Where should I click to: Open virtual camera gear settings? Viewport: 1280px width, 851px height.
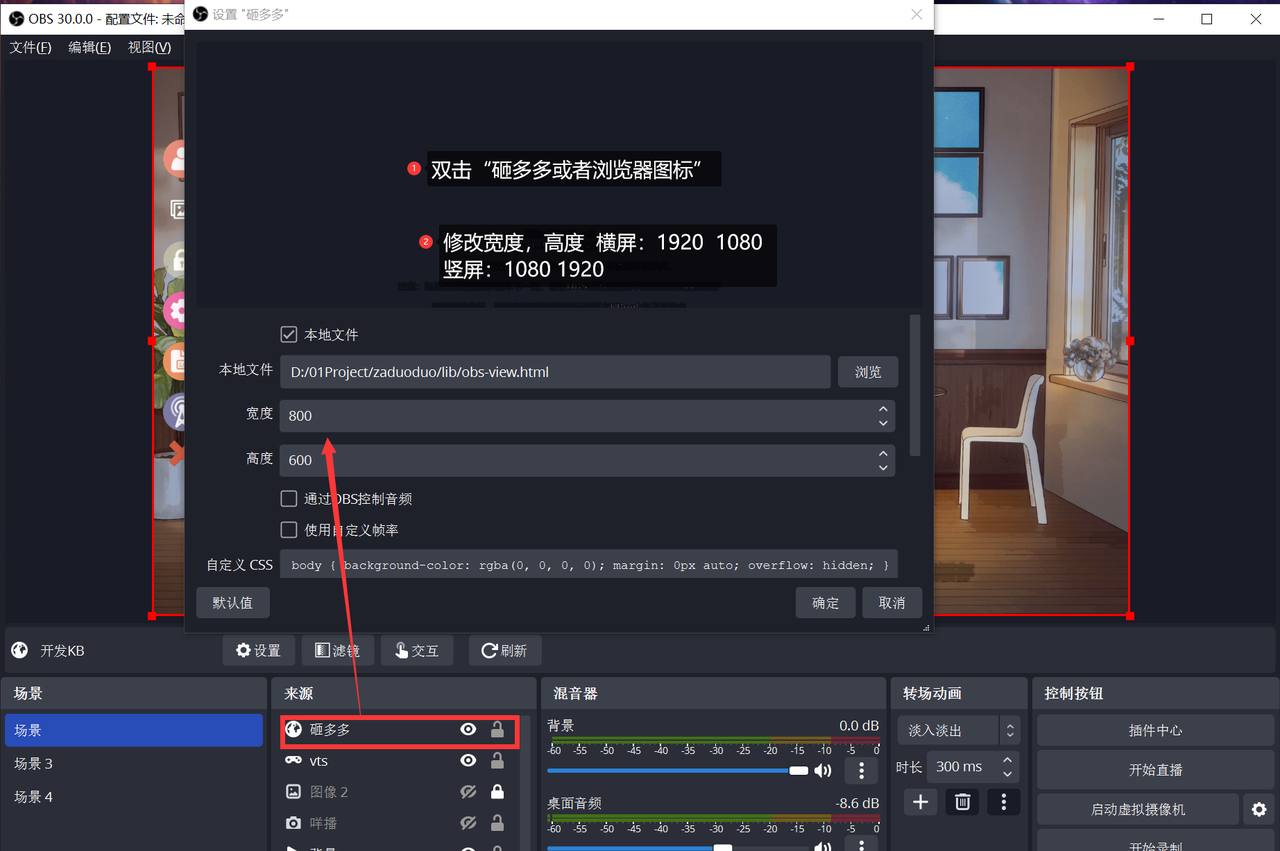click(1259, 809)
